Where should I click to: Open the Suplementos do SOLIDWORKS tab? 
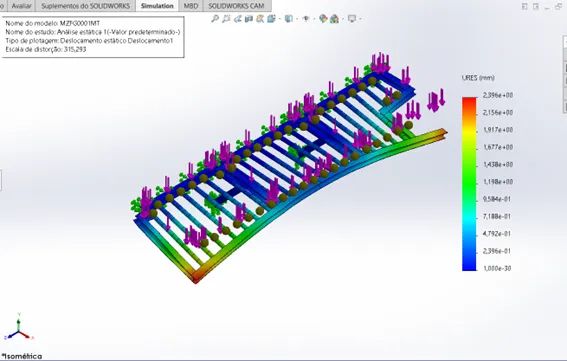tap(85, 6)
